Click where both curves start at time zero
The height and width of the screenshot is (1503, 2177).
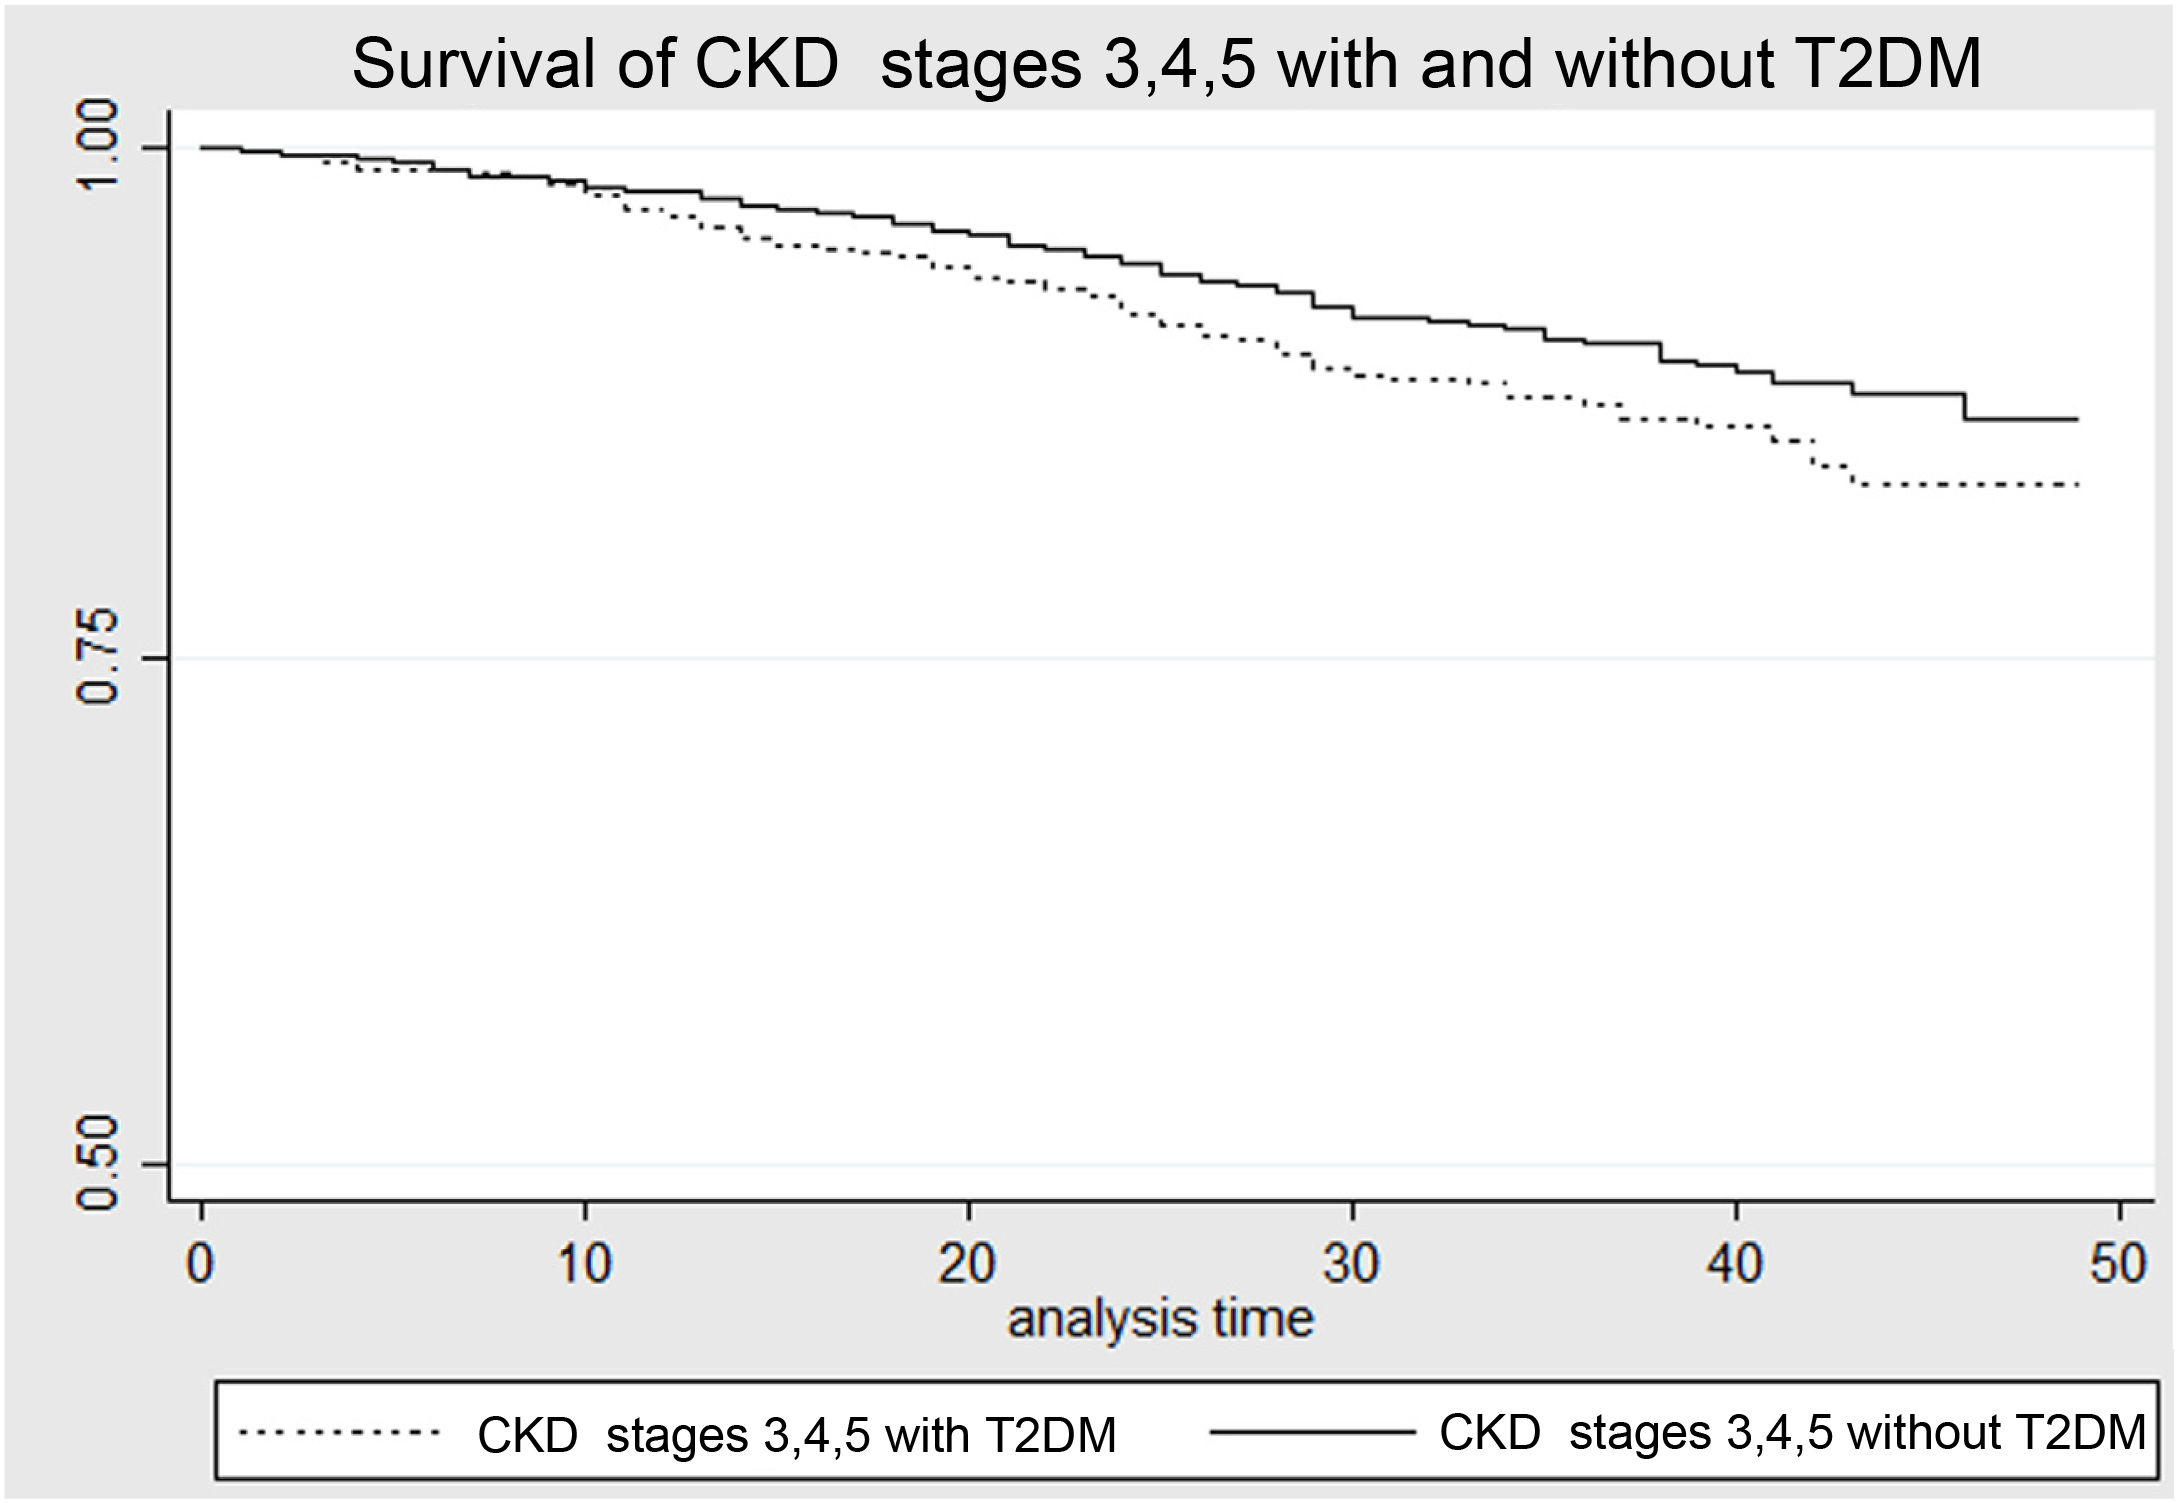(x=203, y=148)
